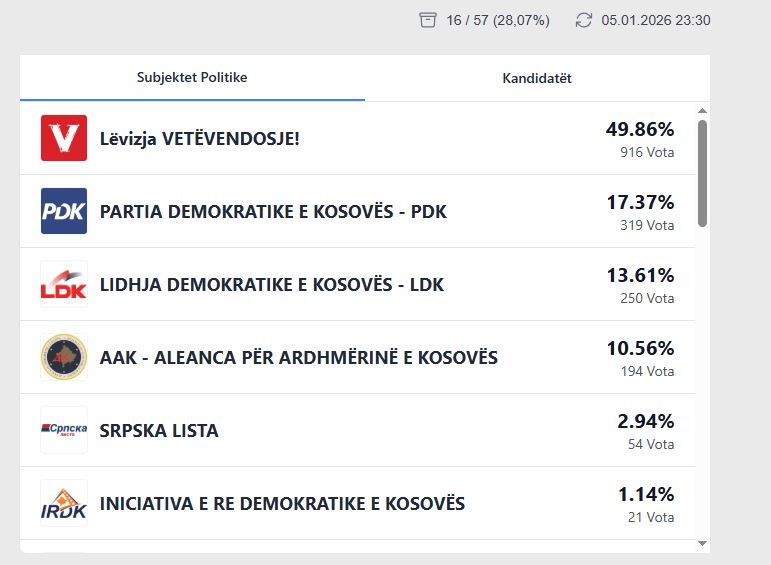771x565 pixels.
Task: Click the vertical scrollbar thumb
Action: tap(702, 172)
